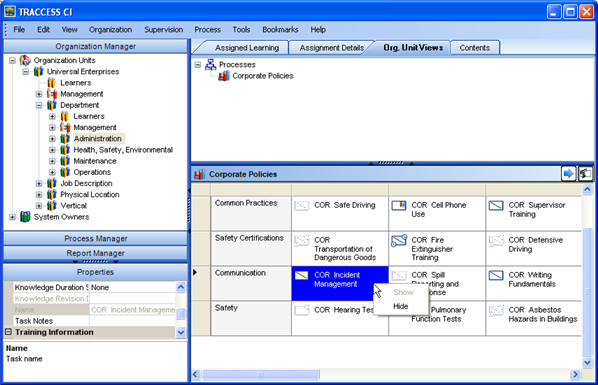598x385 pixels.
Task: Click the Properties scroll-down arrow
Action: pyautogui.click(x=181, y=333)
